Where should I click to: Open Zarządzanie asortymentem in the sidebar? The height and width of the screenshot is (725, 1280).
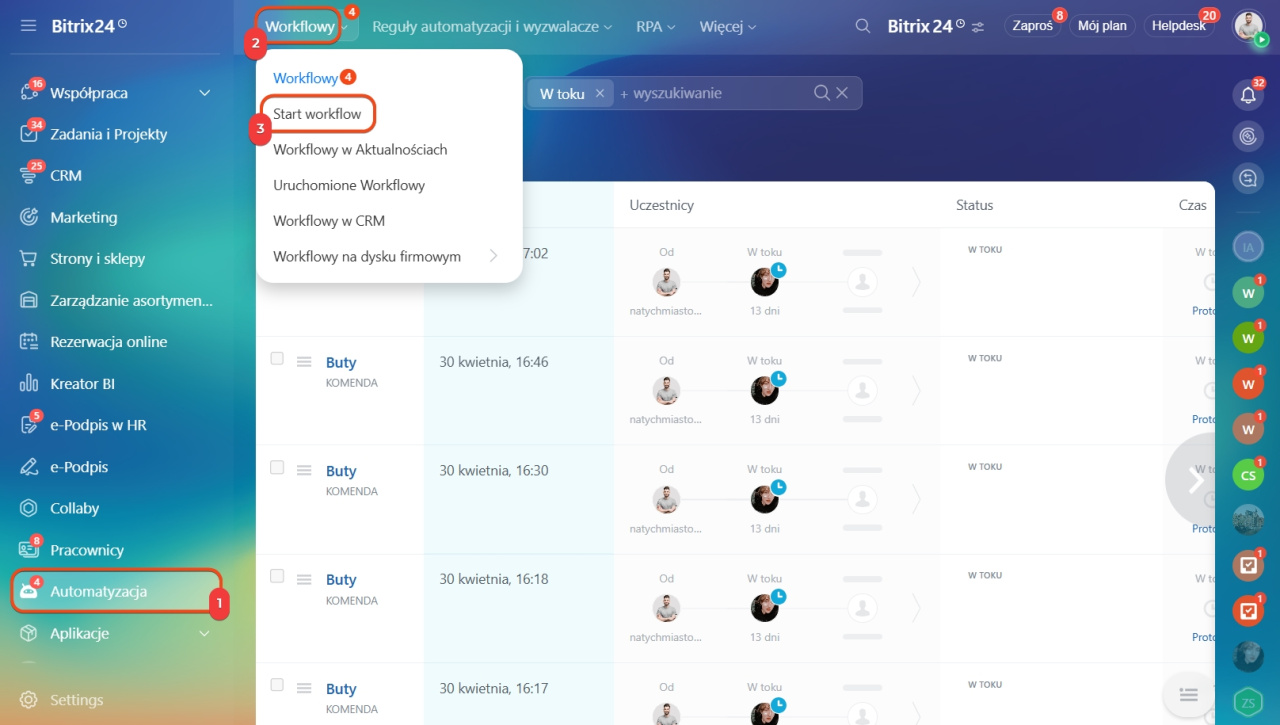click(132, 300)
